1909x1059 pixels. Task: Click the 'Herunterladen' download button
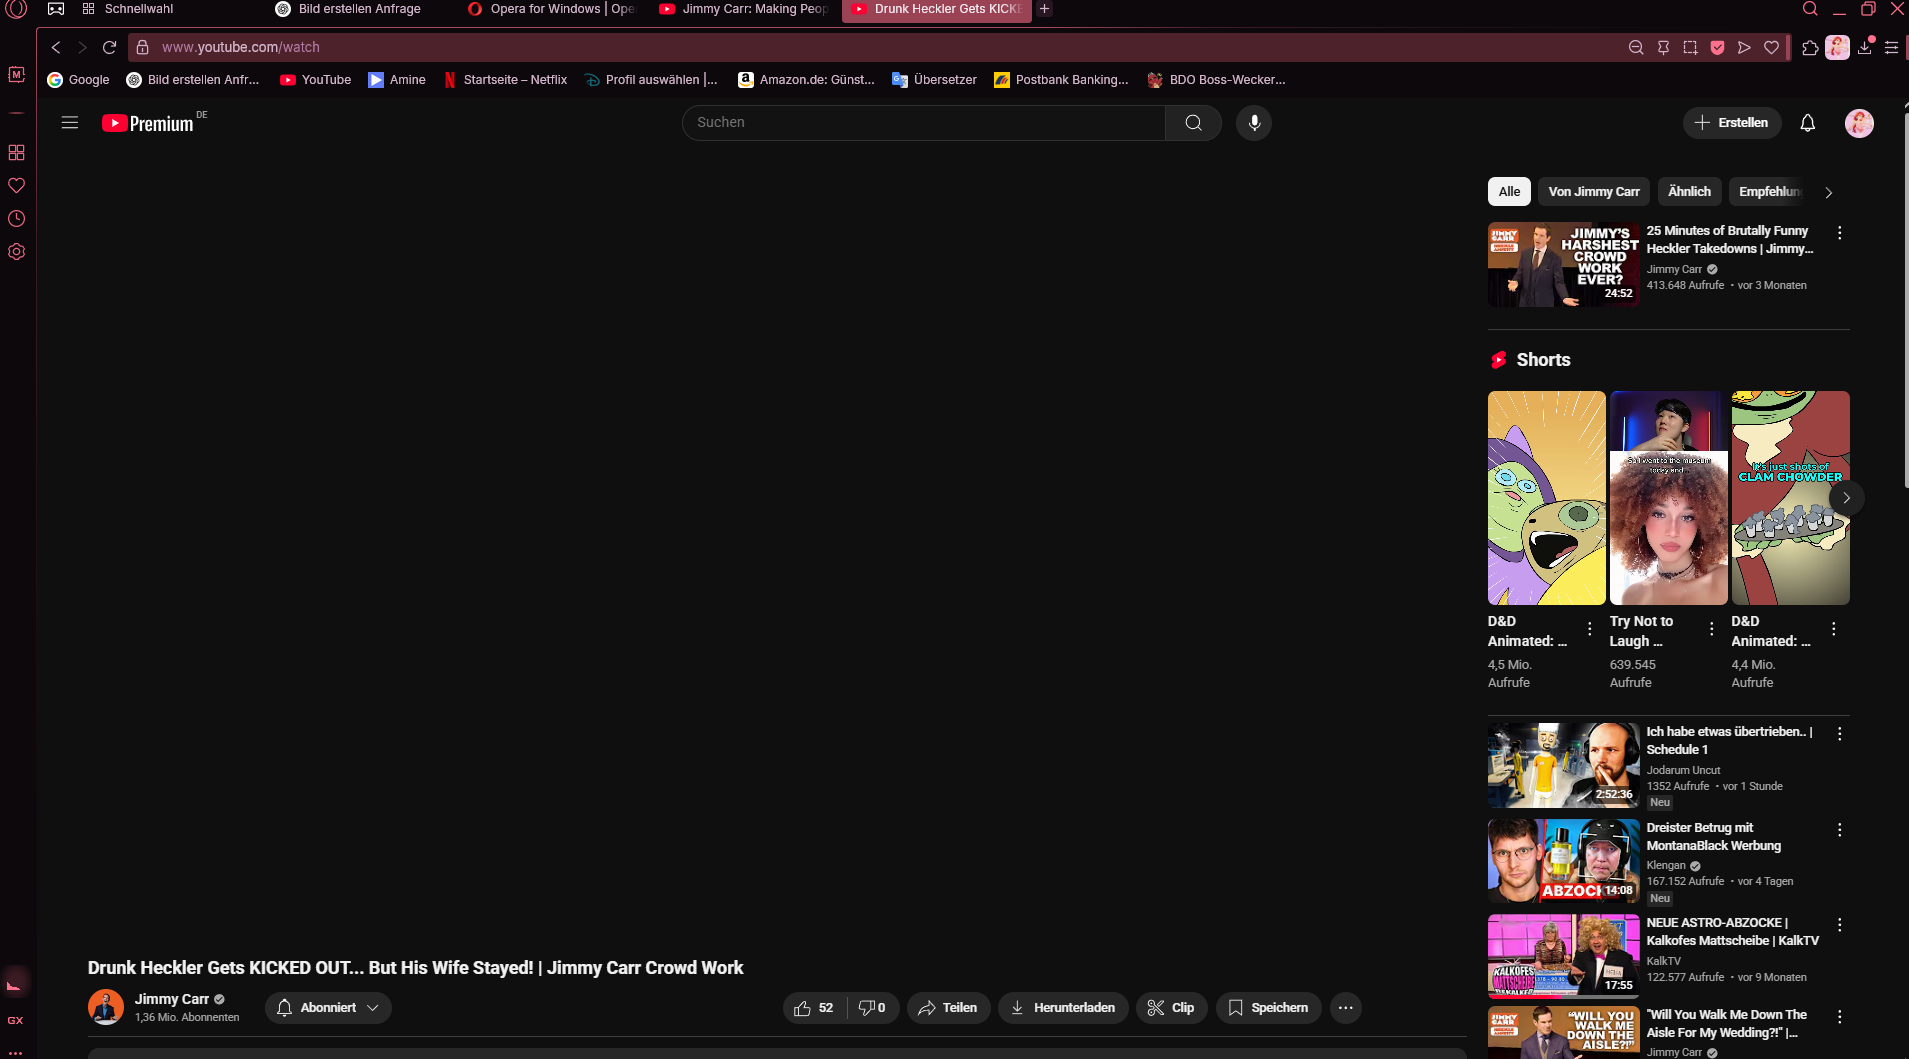[x=1063, y=1008]
